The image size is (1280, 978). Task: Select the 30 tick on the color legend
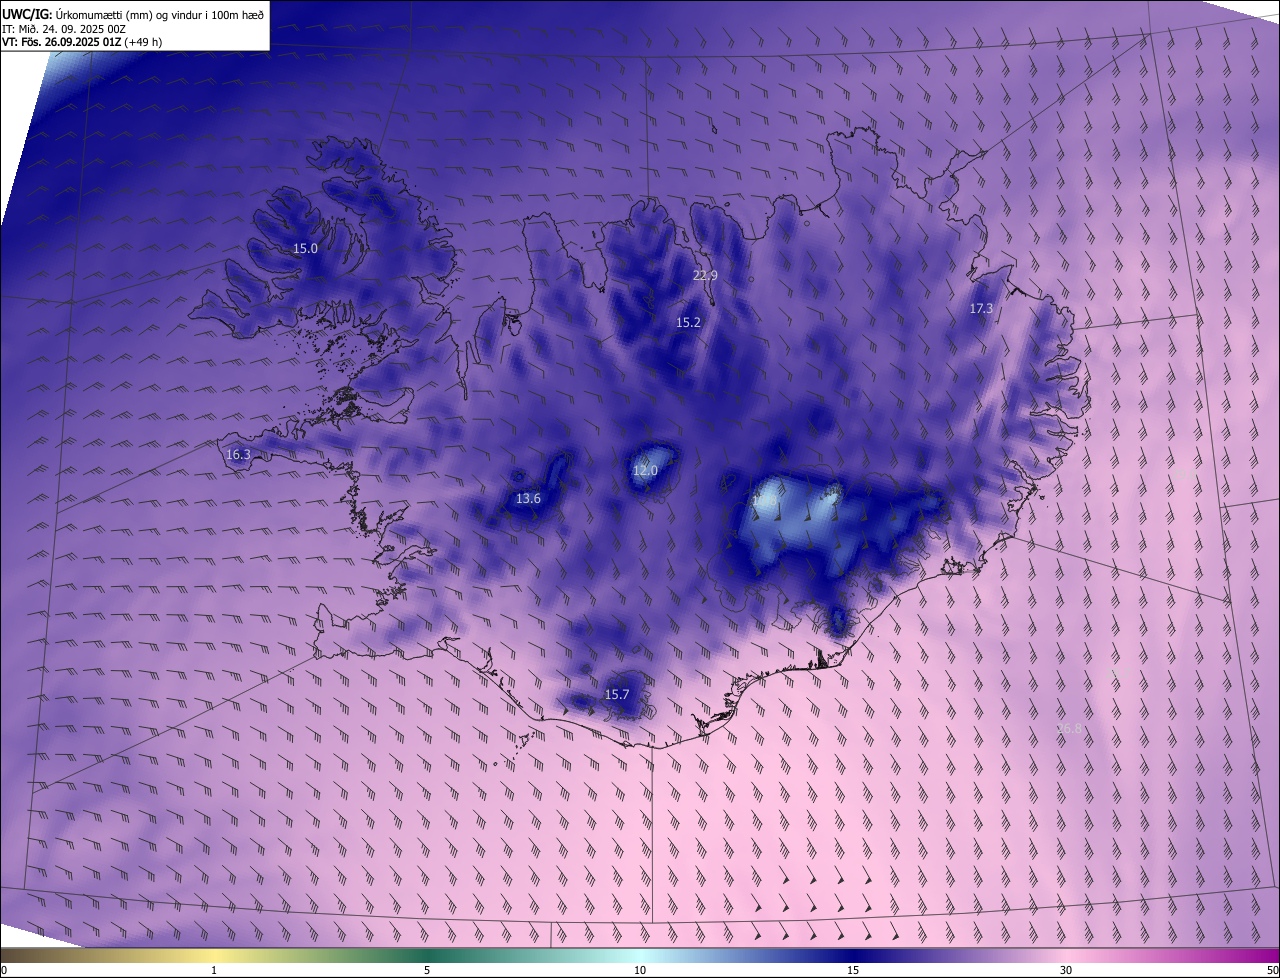point(1066,970)
